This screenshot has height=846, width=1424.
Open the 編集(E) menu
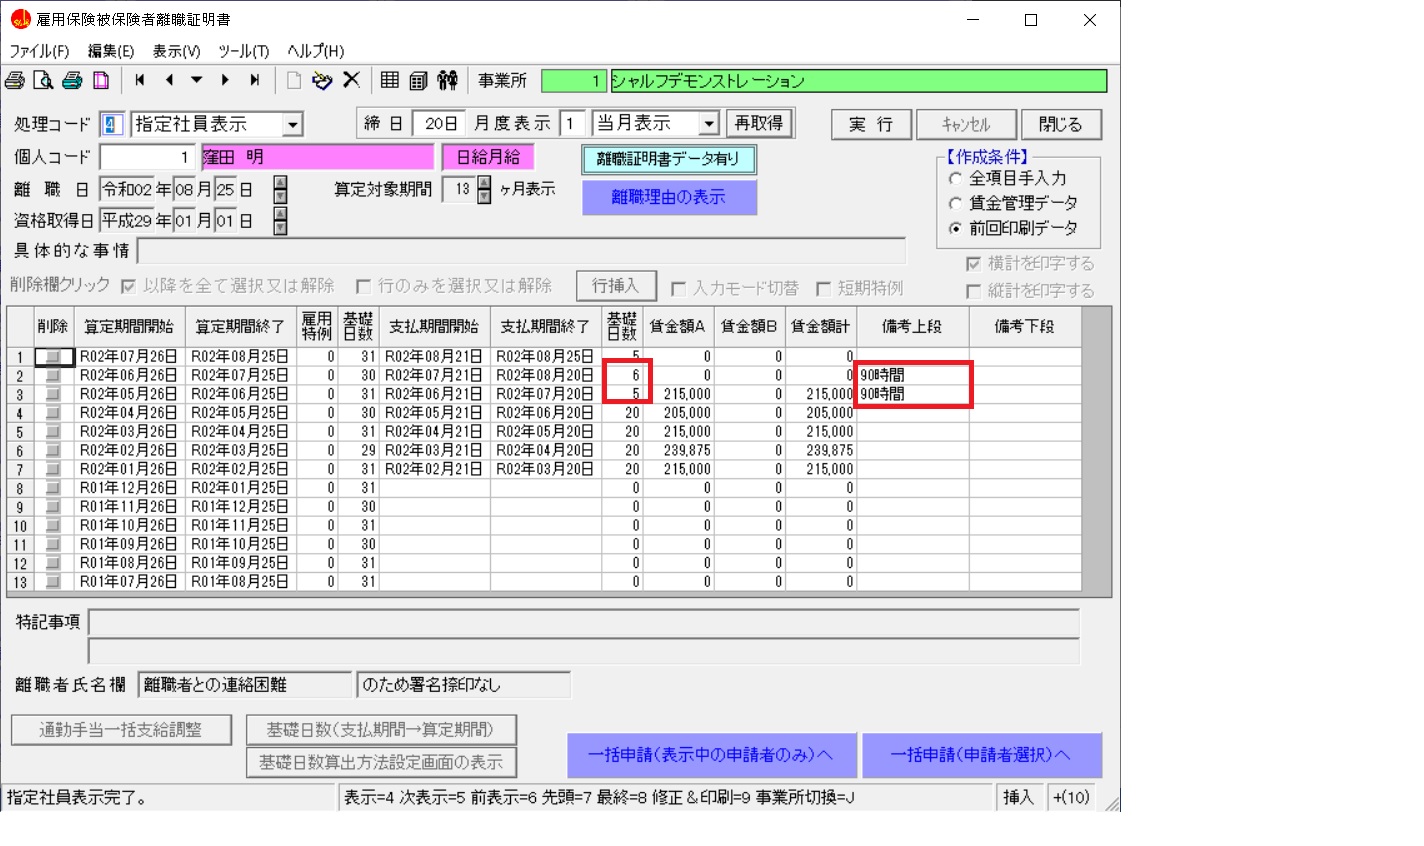pos(110,51)
